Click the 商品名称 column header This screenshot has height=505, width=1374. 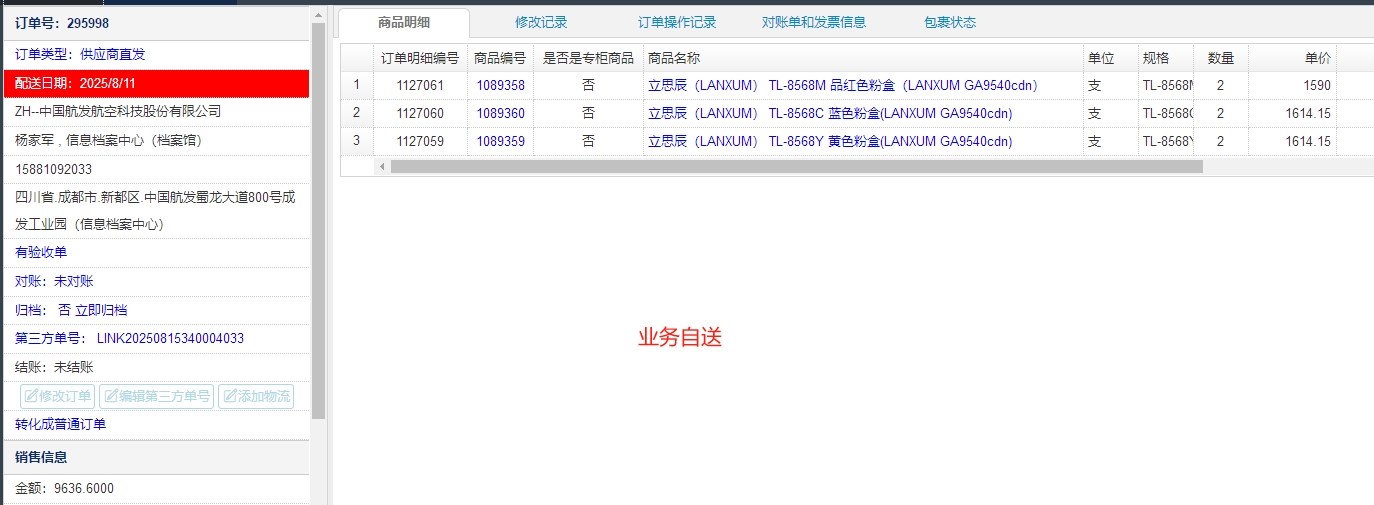tap(674, 58)
